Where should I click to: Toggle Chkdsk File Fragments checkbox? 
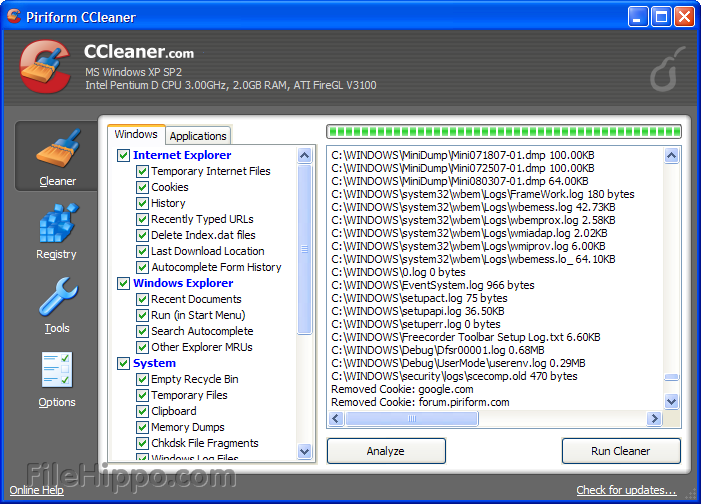142,444
